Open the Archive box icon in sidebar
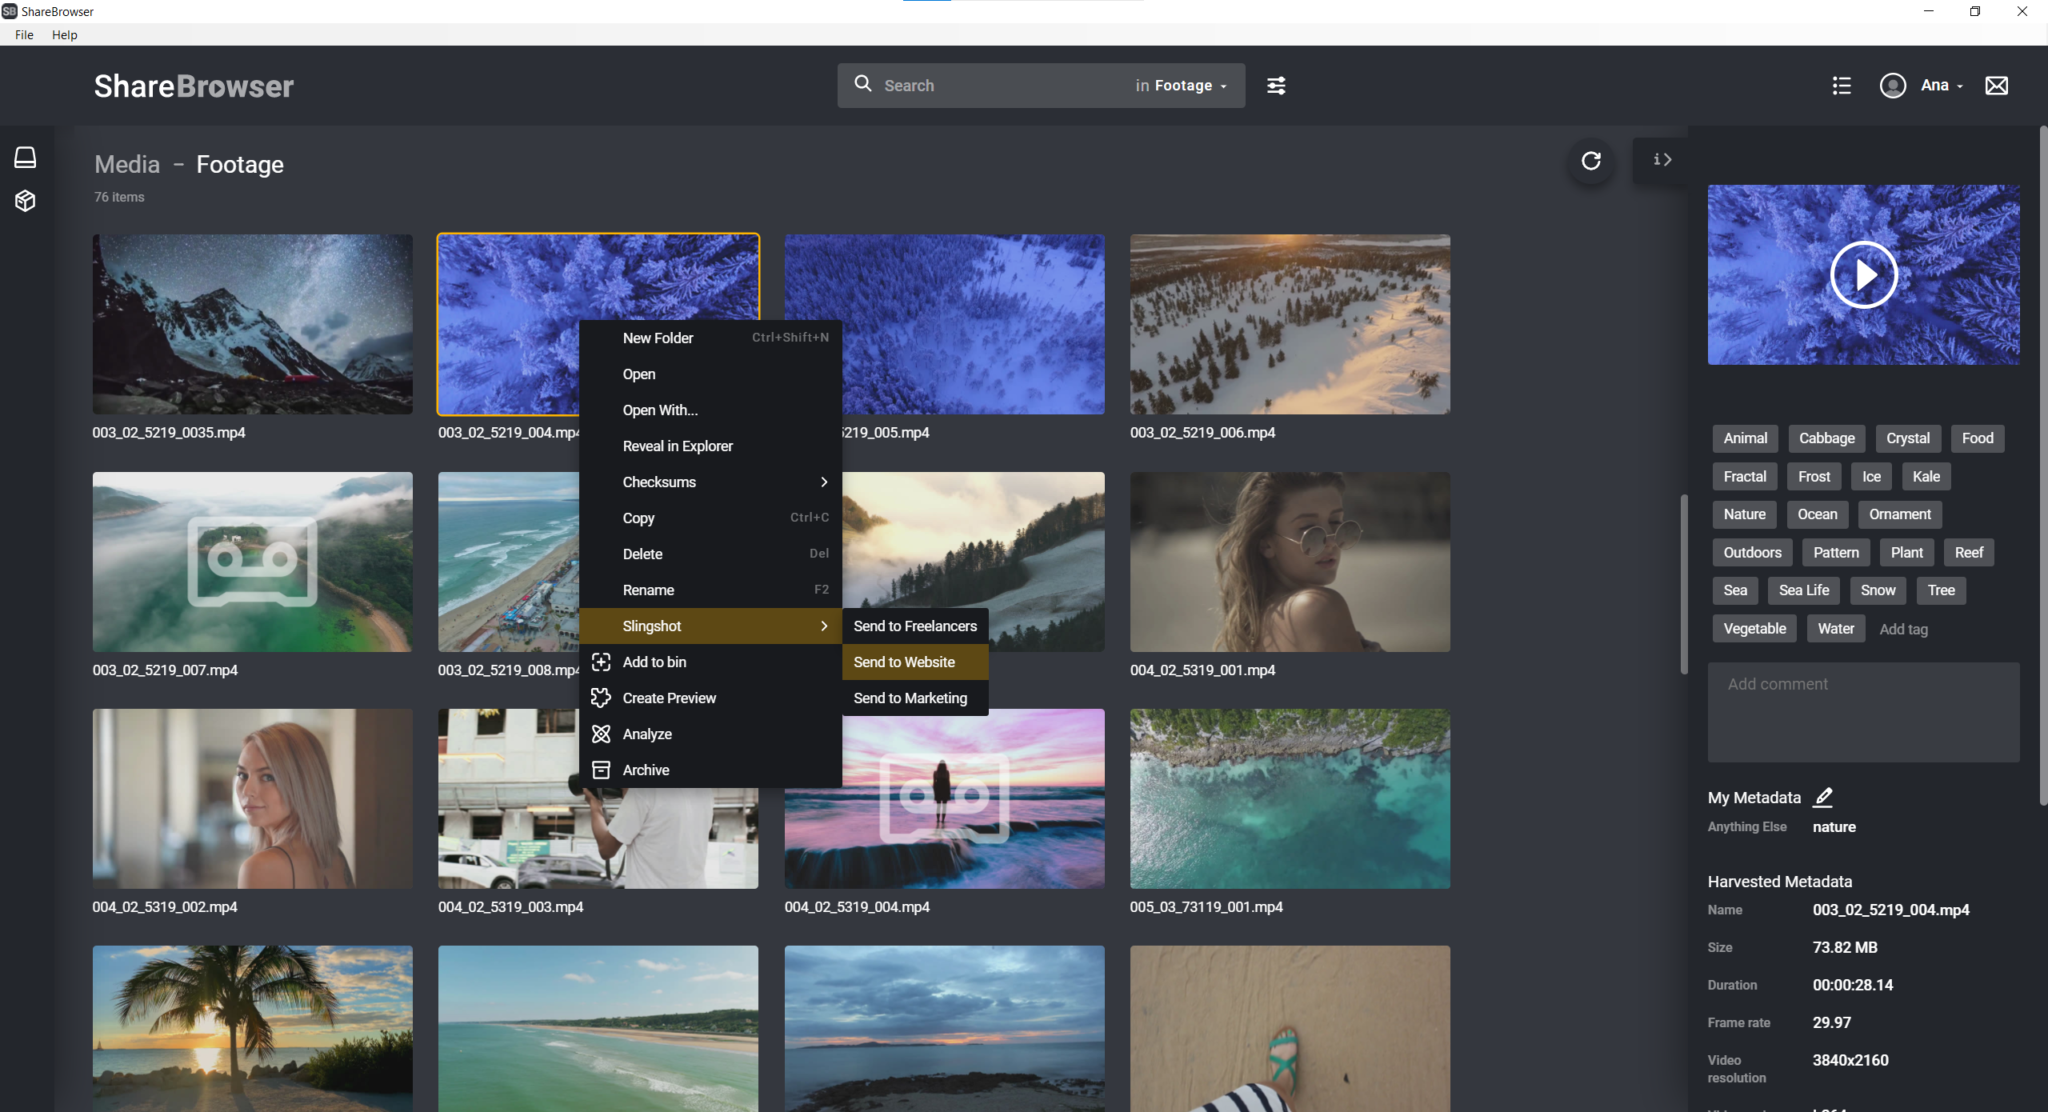The image size is (2048, 1112). point(26,200)
